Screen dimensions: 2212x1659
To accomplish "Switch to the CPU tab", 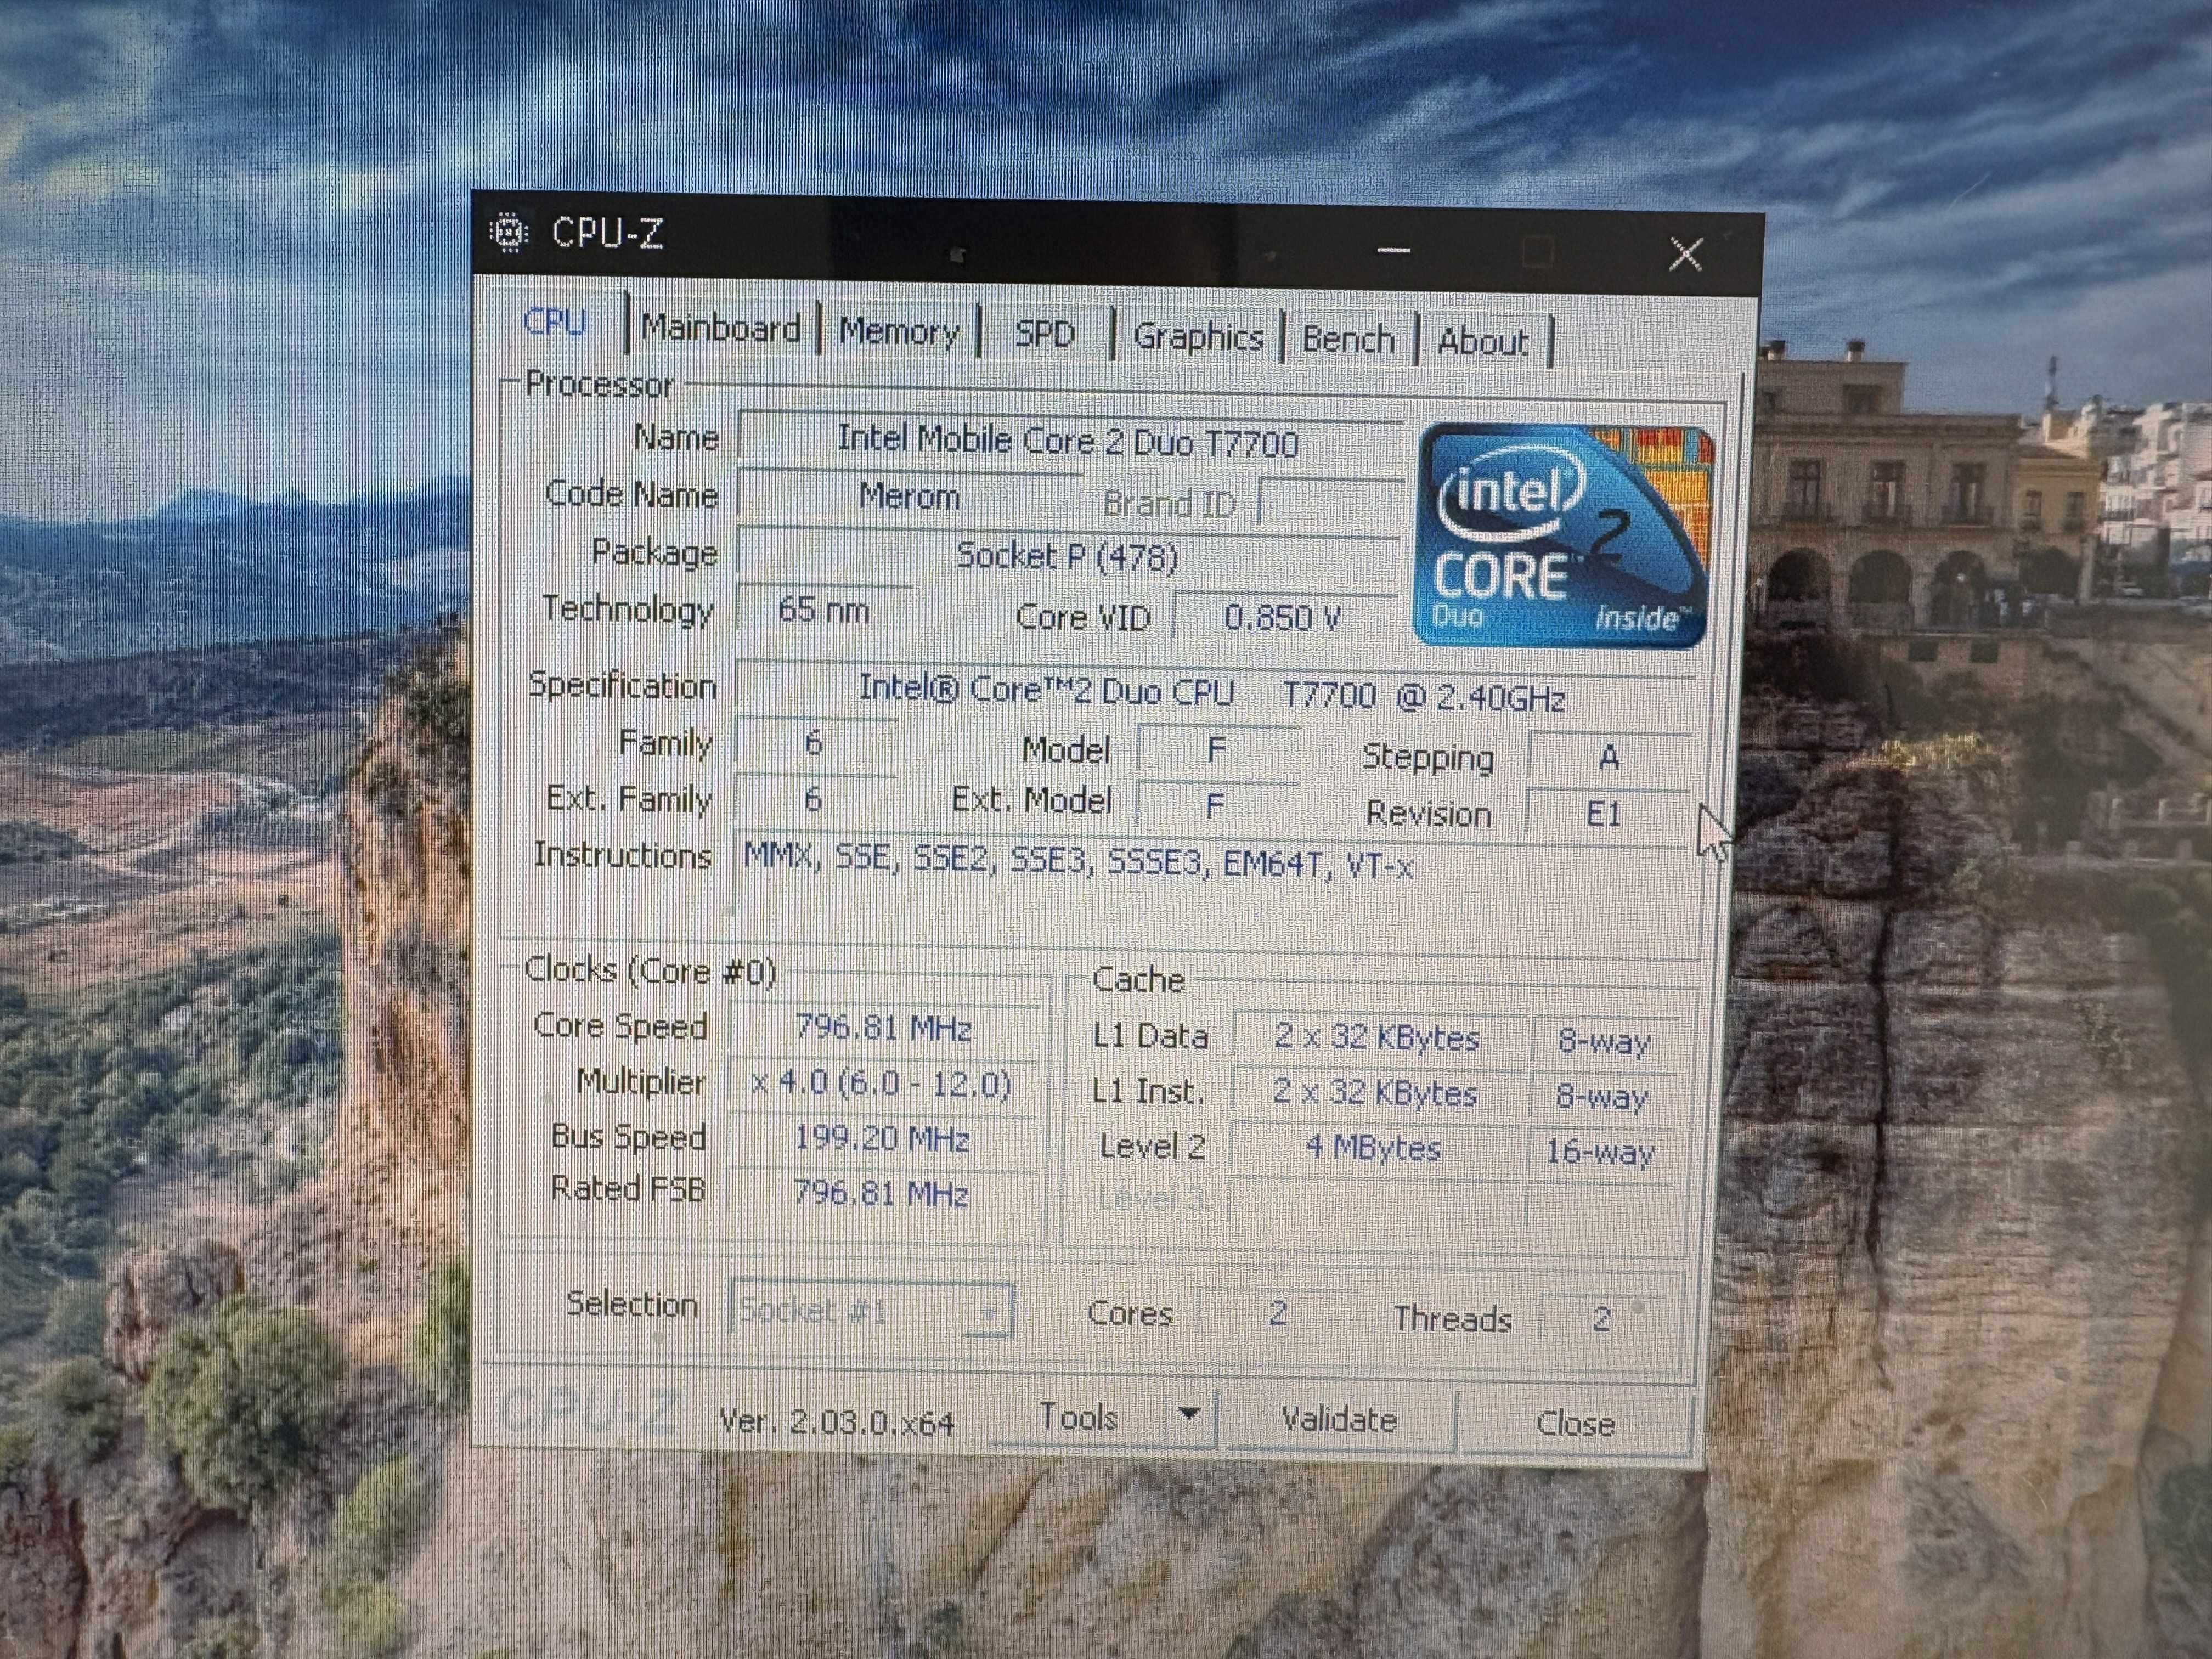I will (x=555, y=322).
